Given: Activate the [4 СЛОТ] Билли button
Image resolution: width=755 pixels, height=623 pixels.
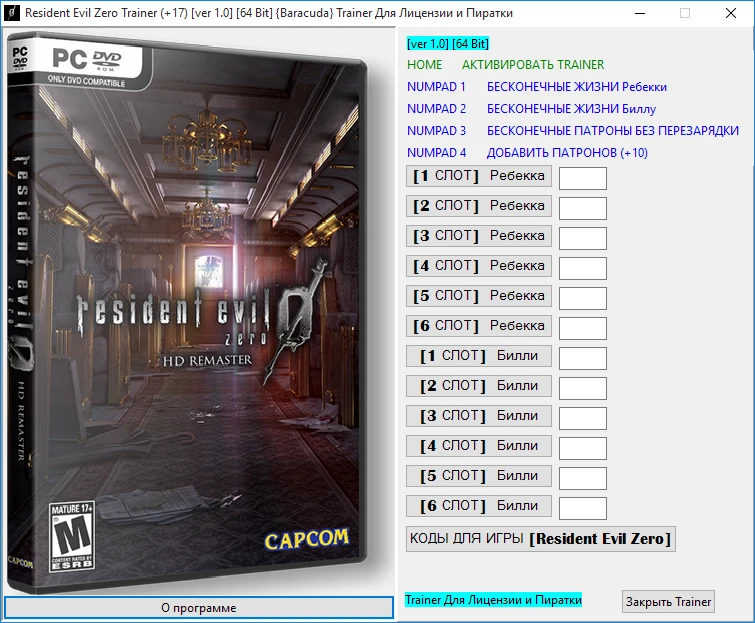Looking at the screenshot, I should click(479, 446).
